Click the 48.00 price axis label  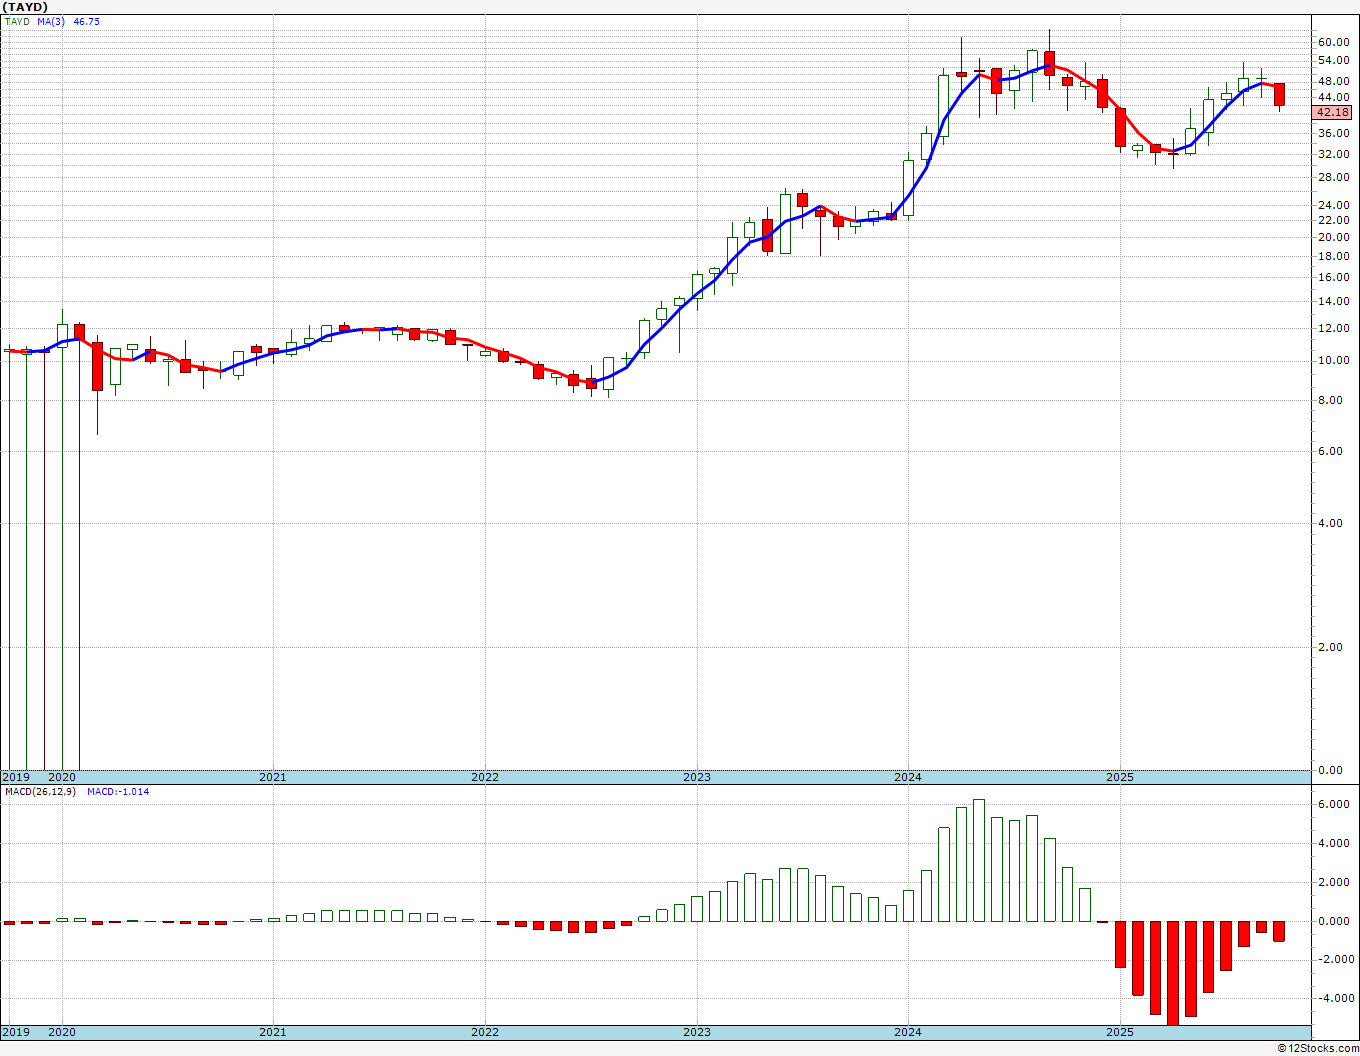point(1334,82)
